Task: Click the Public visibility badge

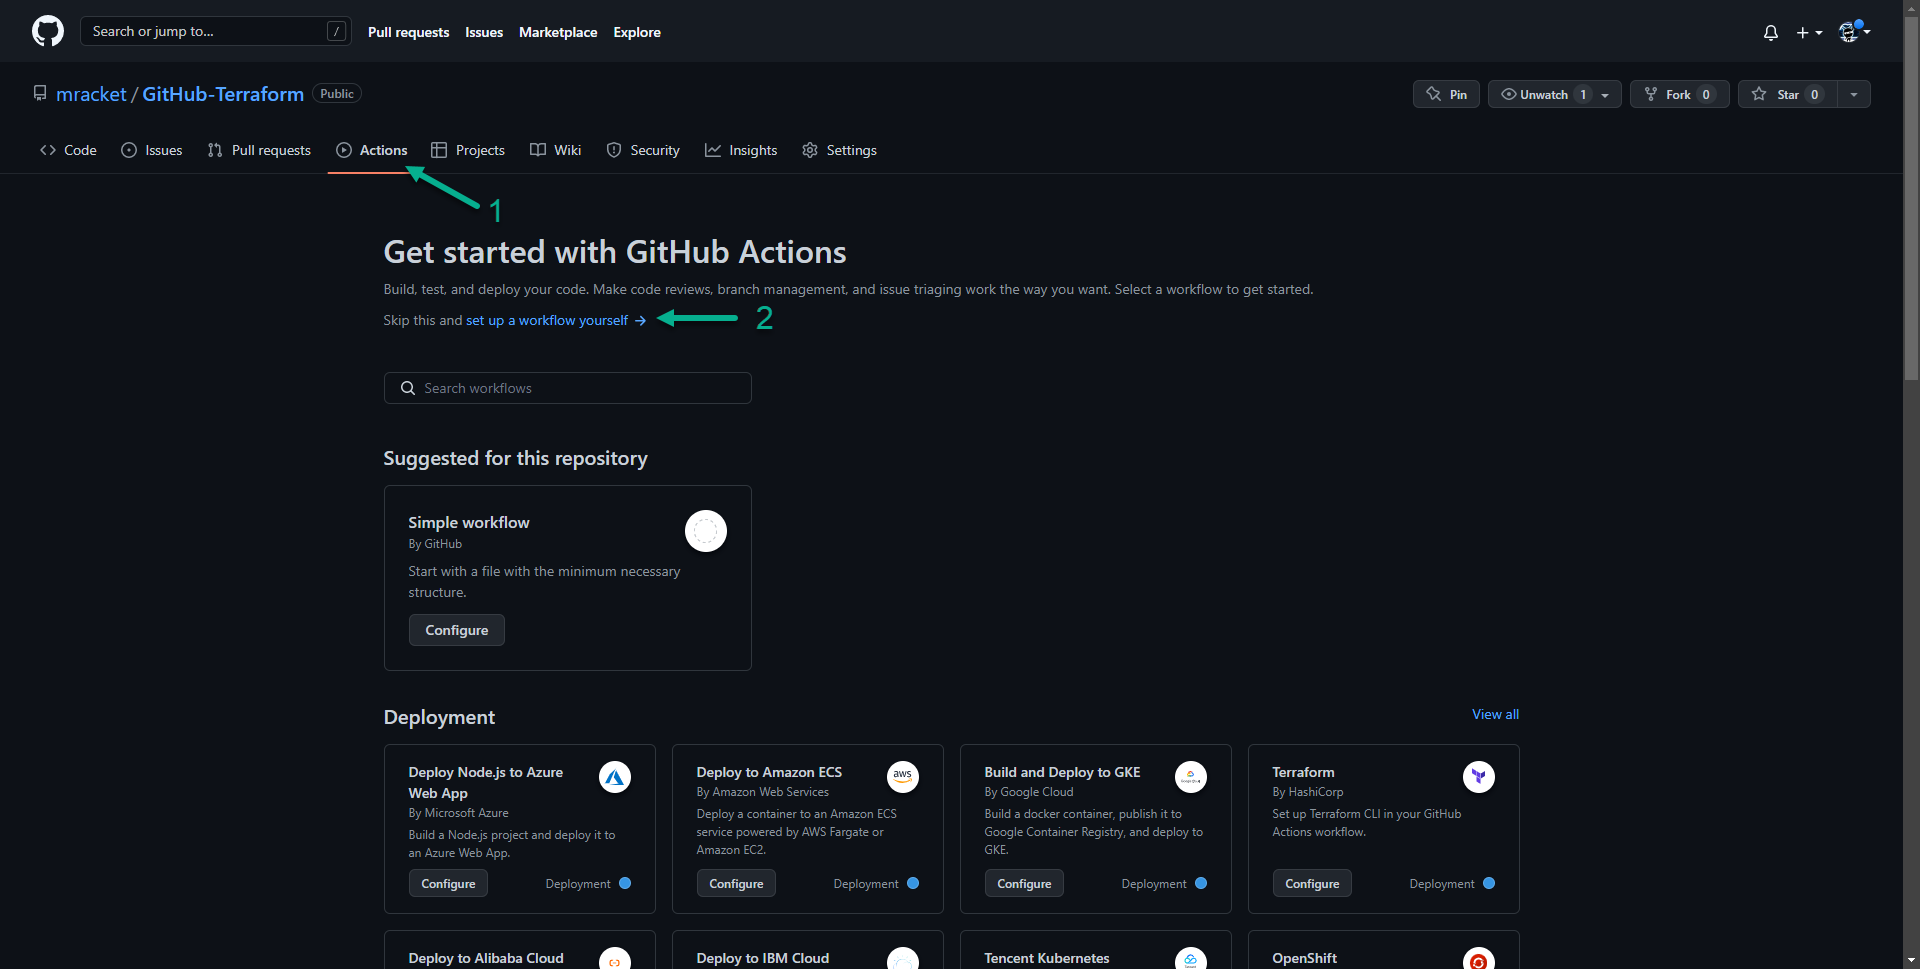Action: (x=337, y=93)
